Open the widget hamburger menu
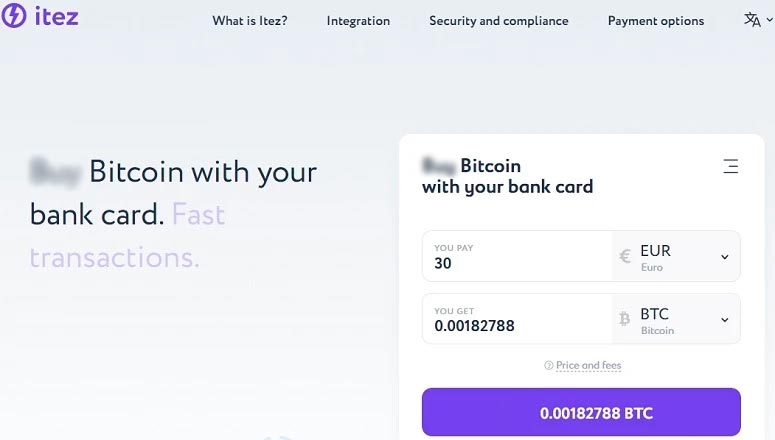The width and height of the screenshot is (775, 440). click(731, 166)
